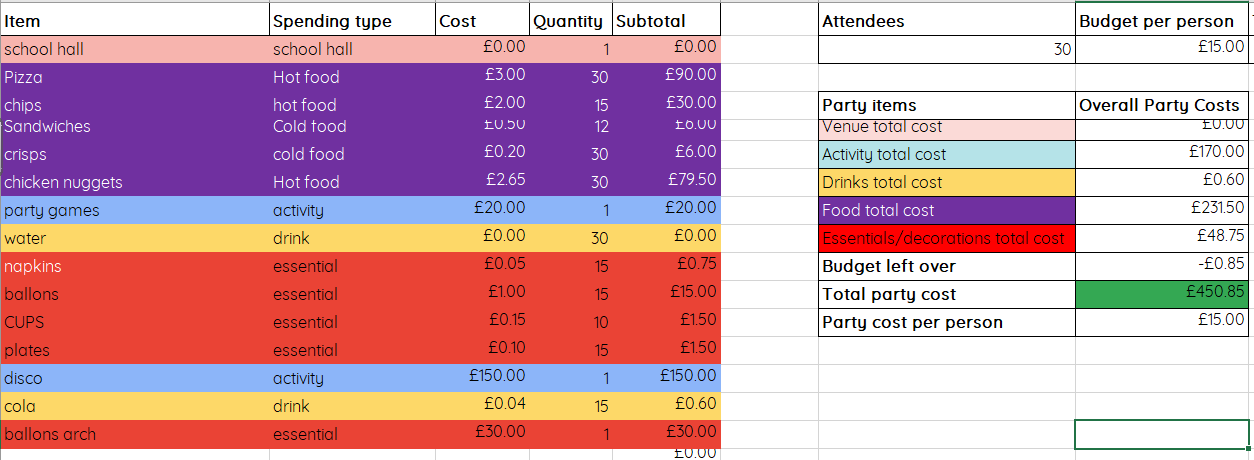This screenshot has width=1254, height=460.
Task: Select the 'Party cost per person' label cell
Action: coord(946,322)
